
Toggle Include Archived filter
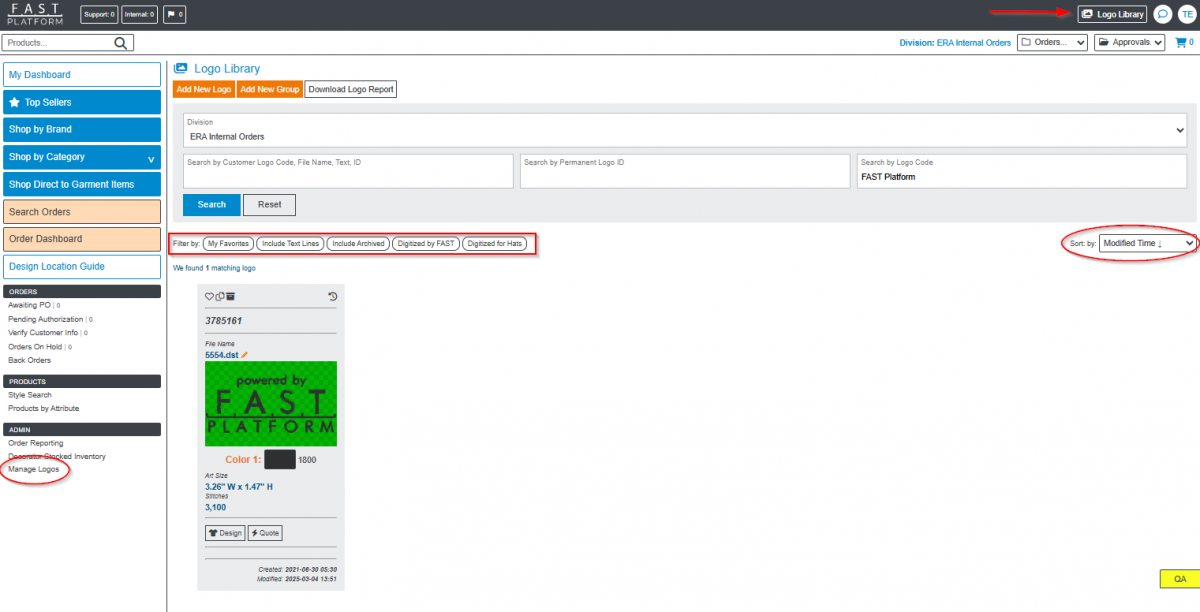pos(359,244)
